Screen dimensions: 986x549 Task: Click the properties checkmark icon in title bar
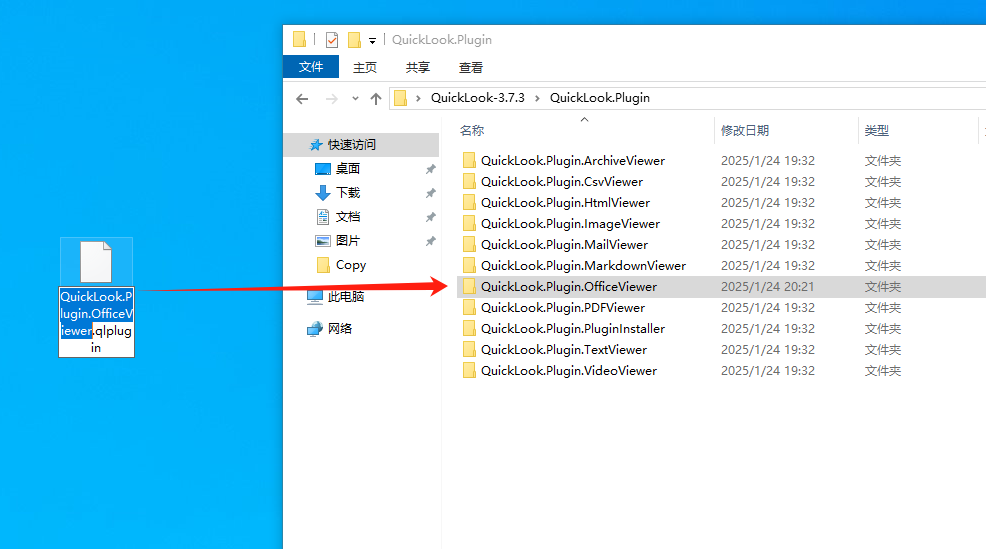pyautogui.click(x=332, y=40)
